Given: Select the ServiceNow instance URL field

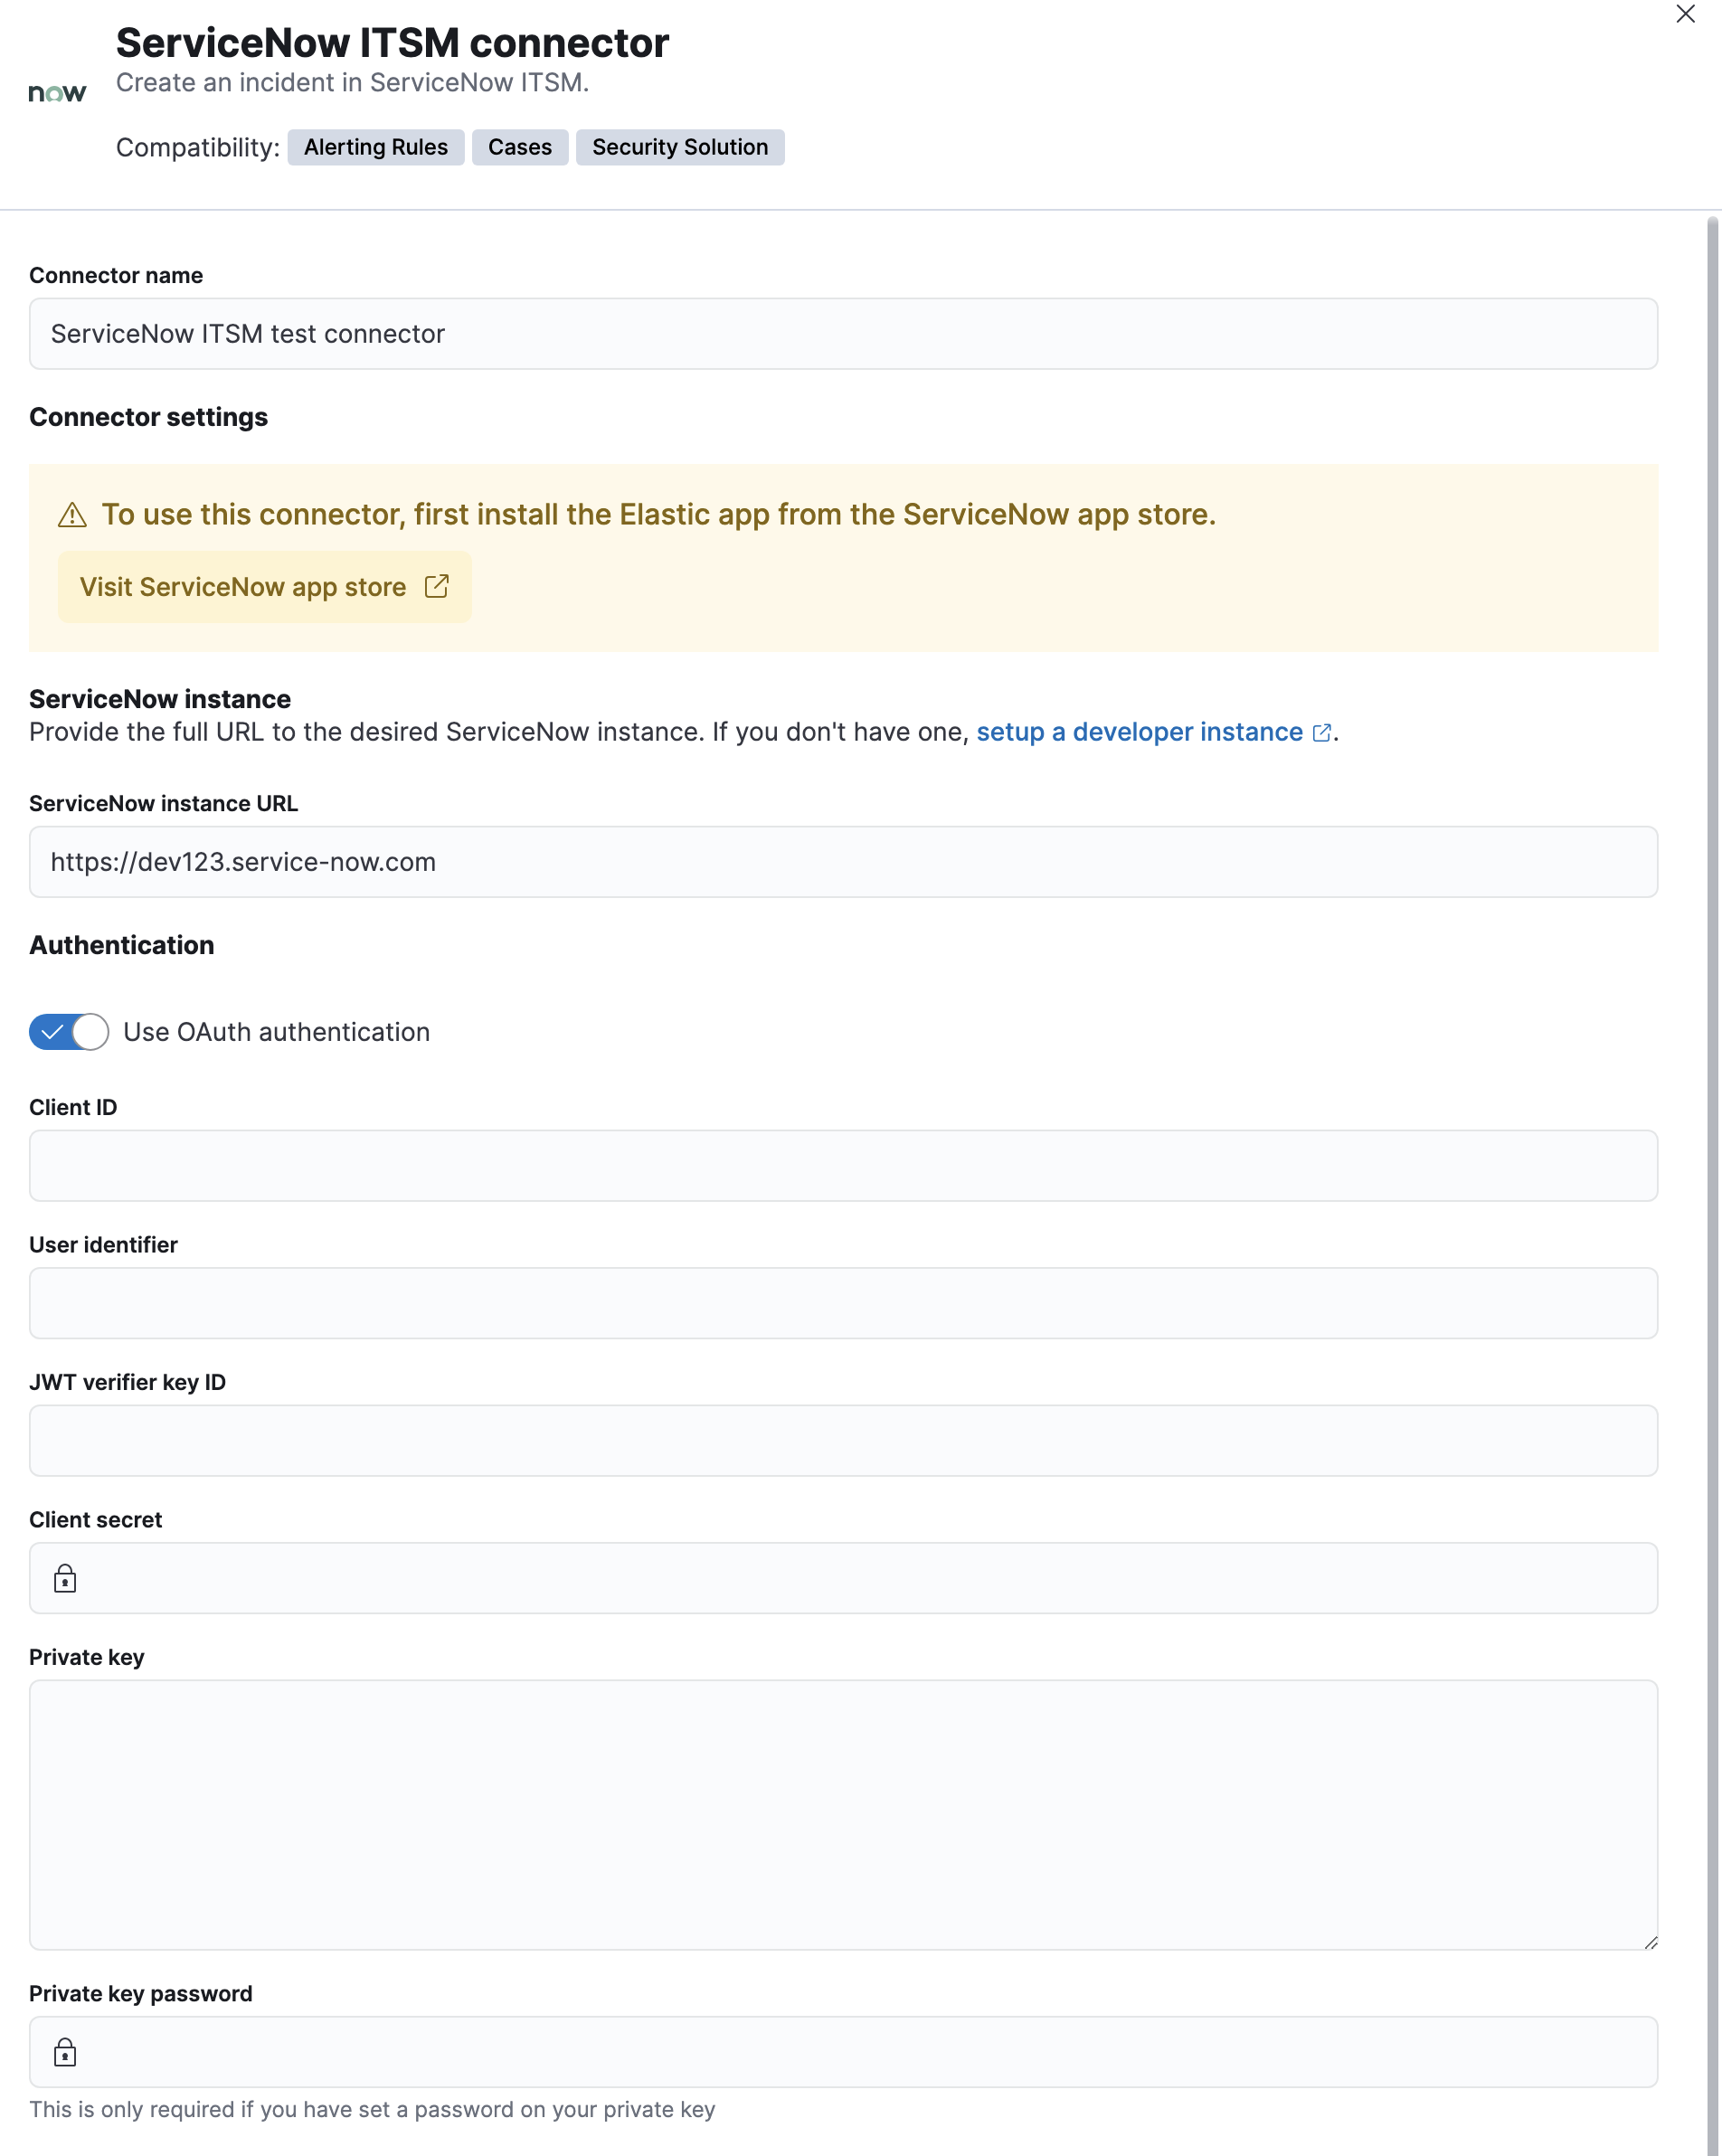Looking at the screenshot, I should 843,862.
